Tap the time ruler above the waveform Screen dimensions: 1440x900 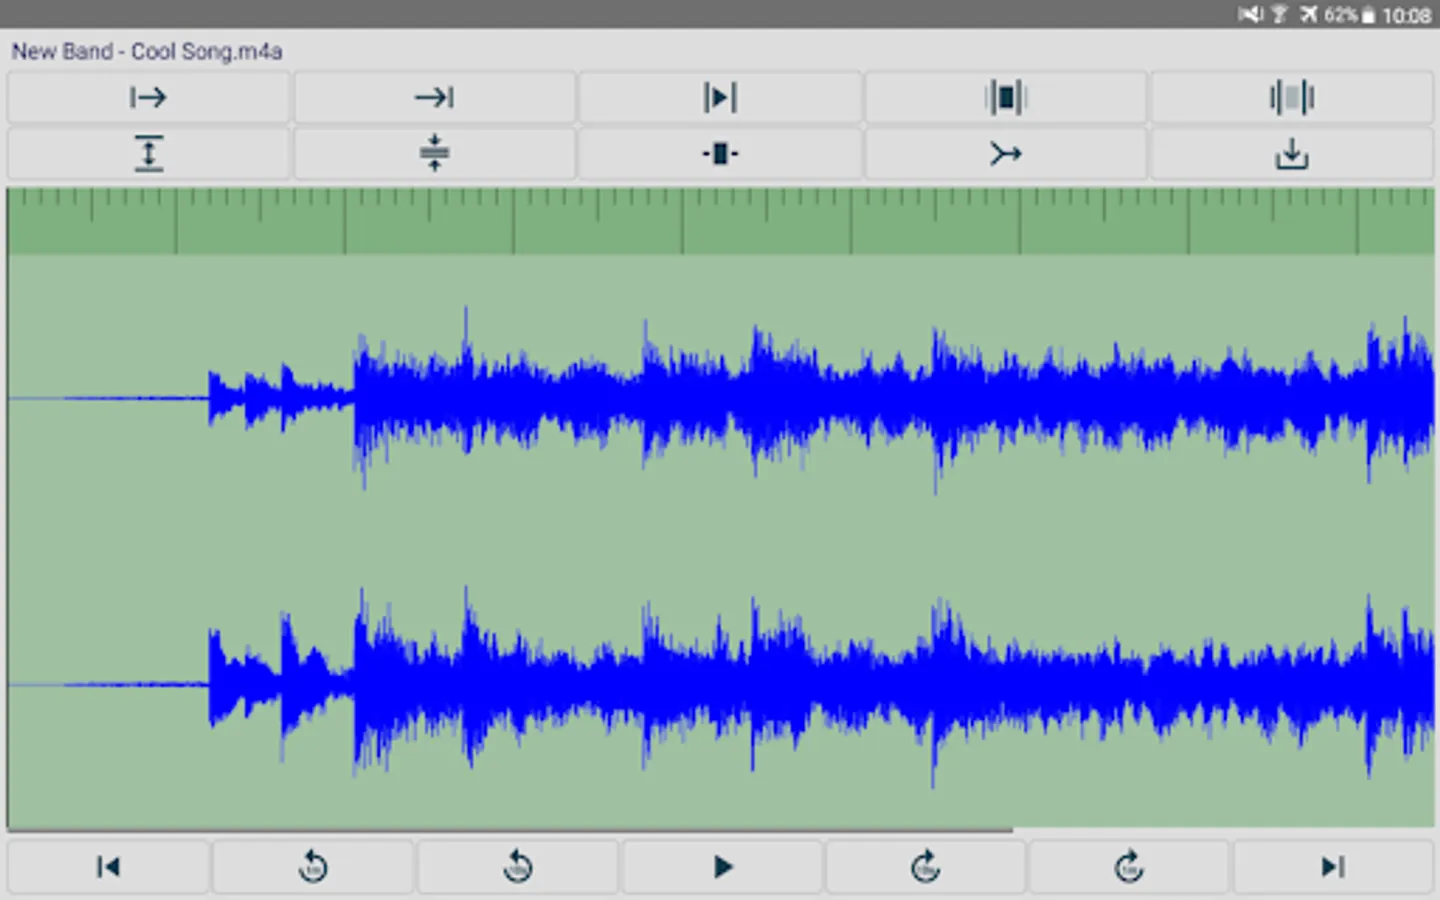(x=720, y=221)
